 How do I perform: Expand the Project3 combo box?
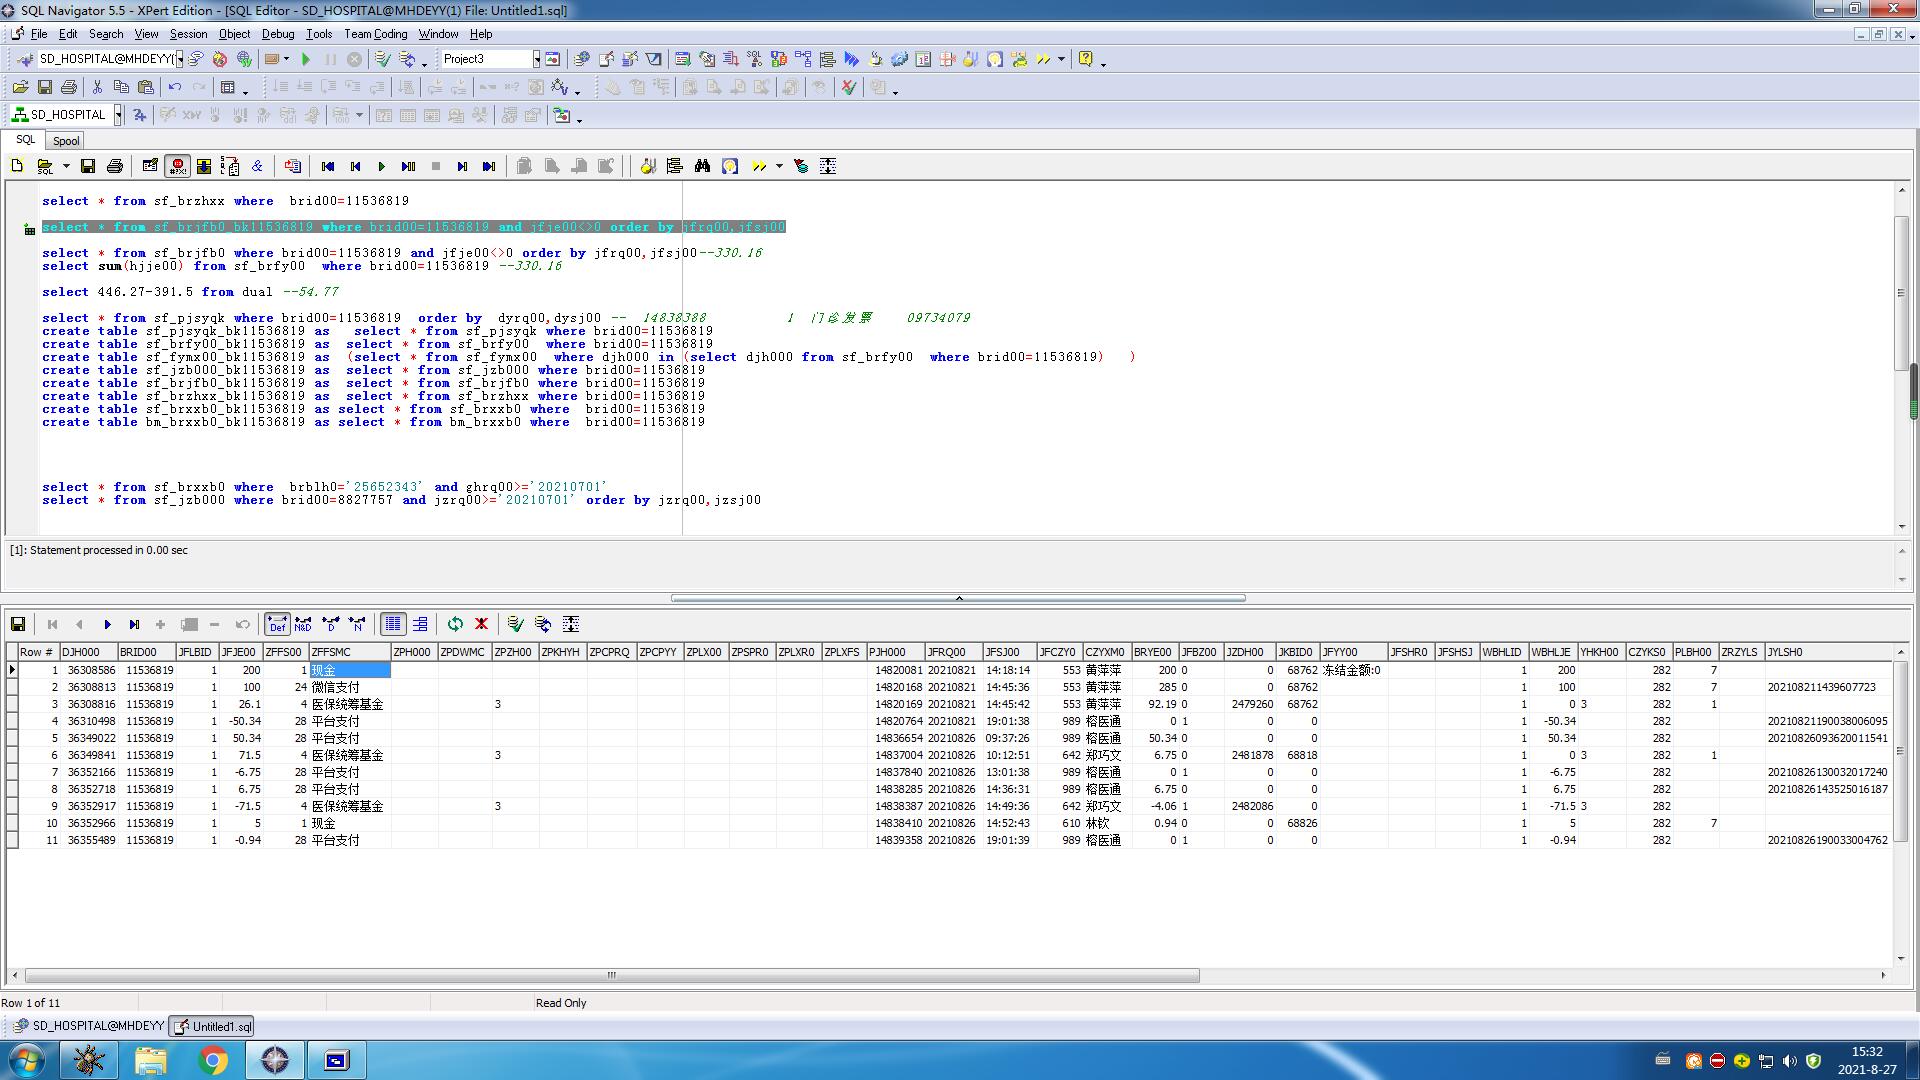point(536,60)
